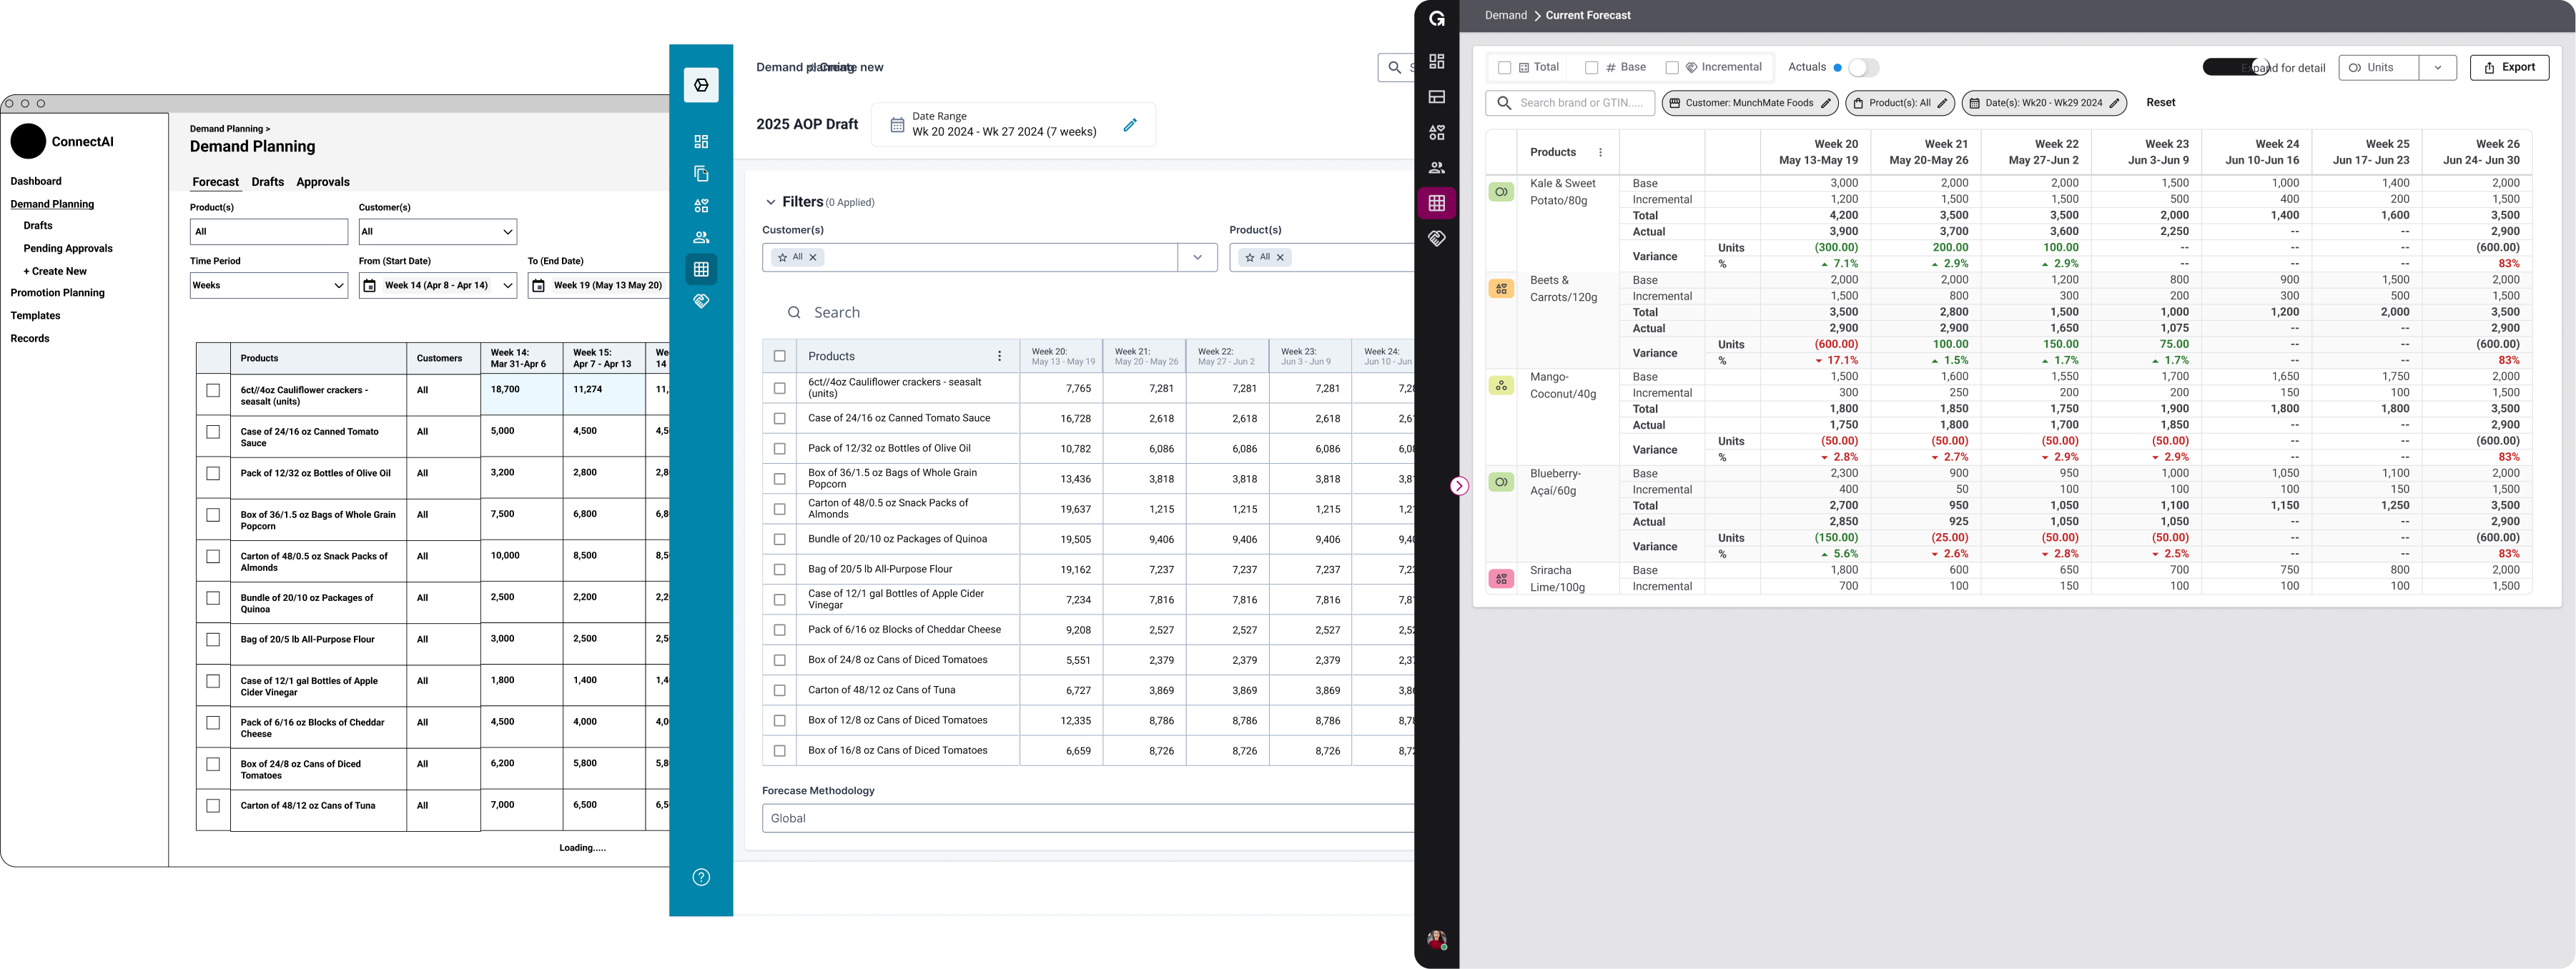Switch to the Approvals tab
The height and width of the screenshot is (969, 2576).
click(x=322, y=182)
